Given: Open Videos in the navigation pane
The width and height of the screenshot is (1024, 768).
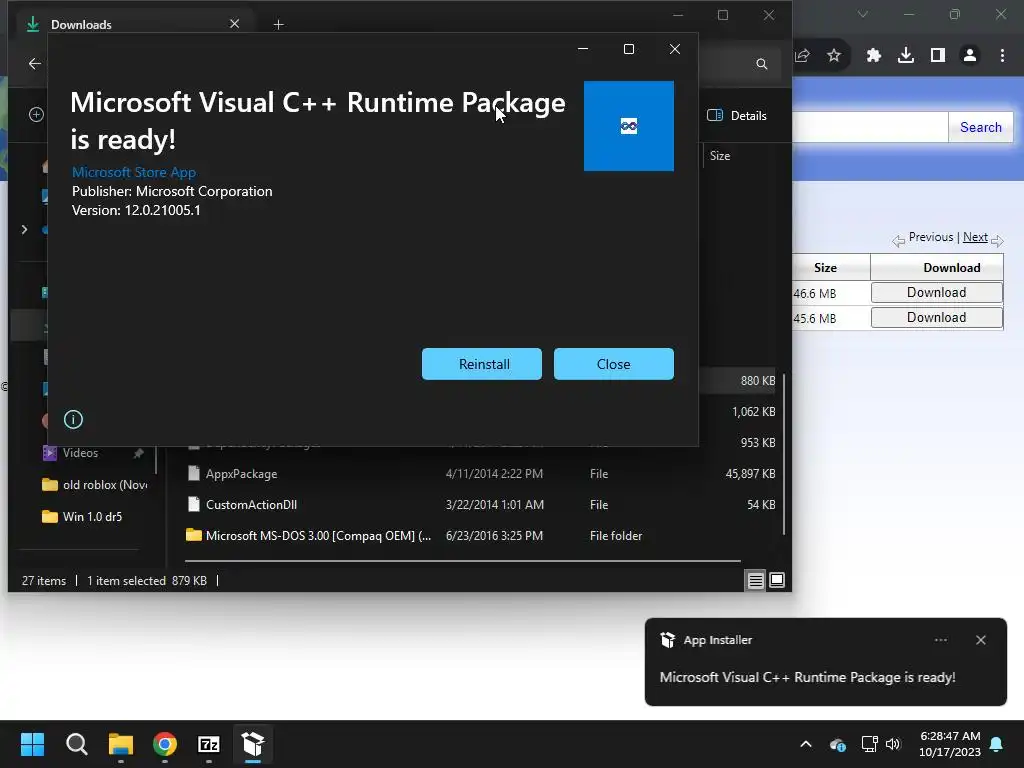Looking at the screenshot, I should [80, 453].
